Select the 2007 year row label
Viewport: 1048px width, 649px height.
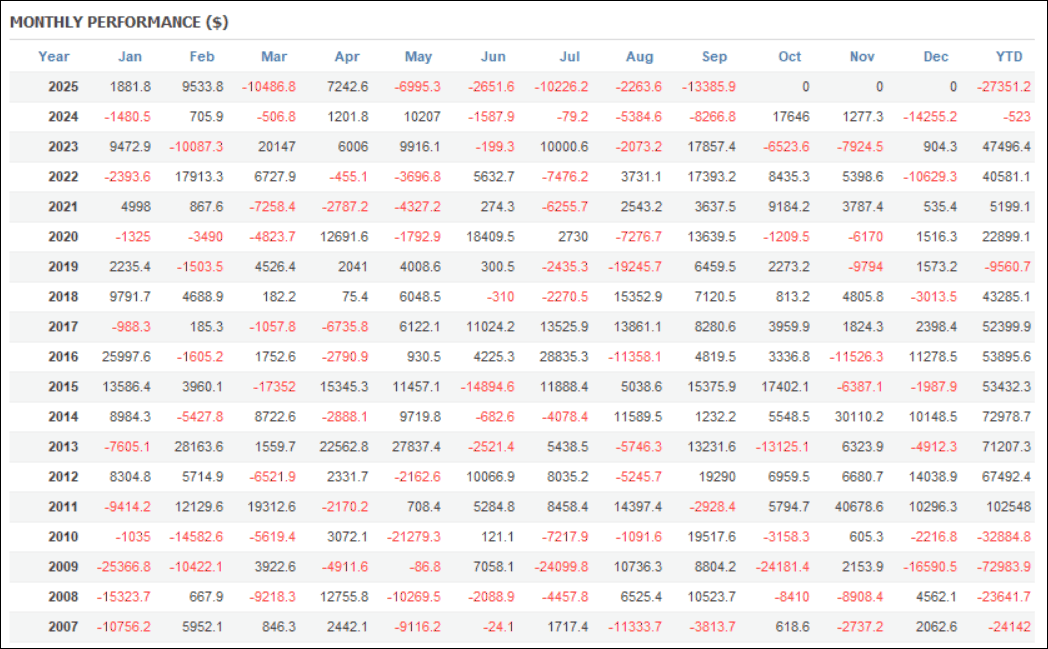63,627
